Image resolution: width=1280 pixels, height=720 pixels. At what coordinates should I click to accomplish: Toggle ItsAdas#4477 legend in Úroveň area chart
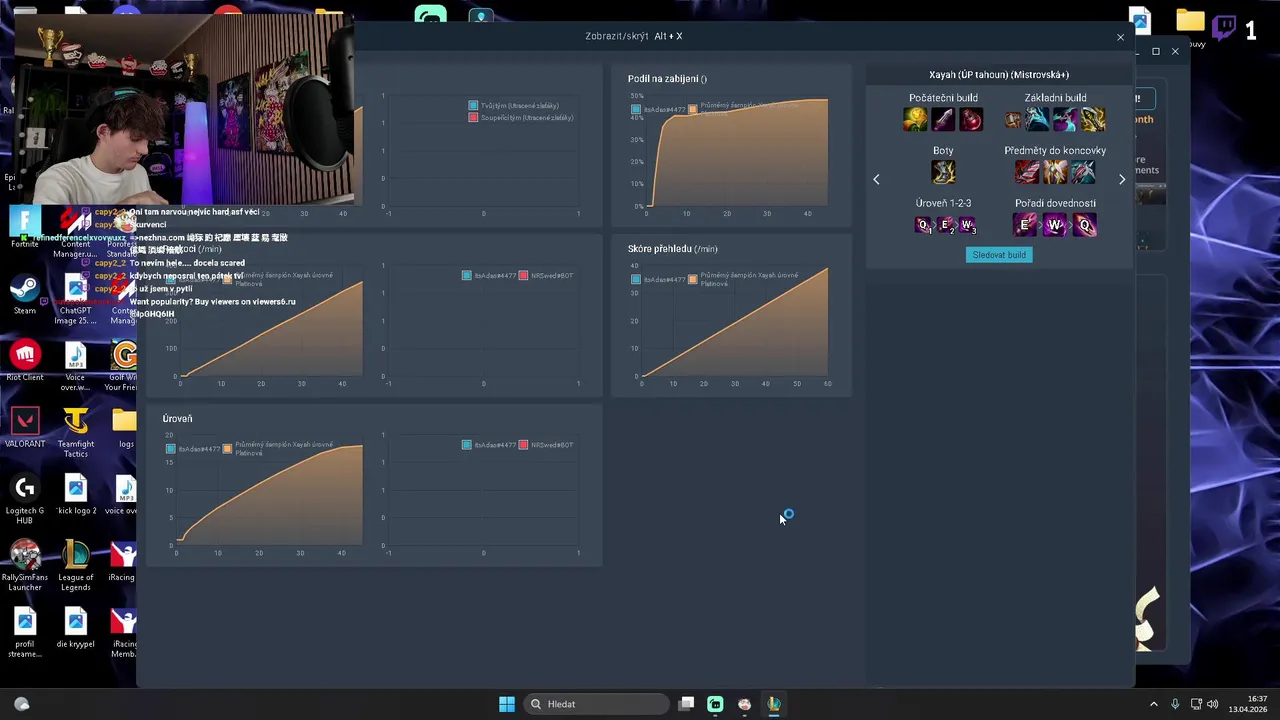[193, 449]
